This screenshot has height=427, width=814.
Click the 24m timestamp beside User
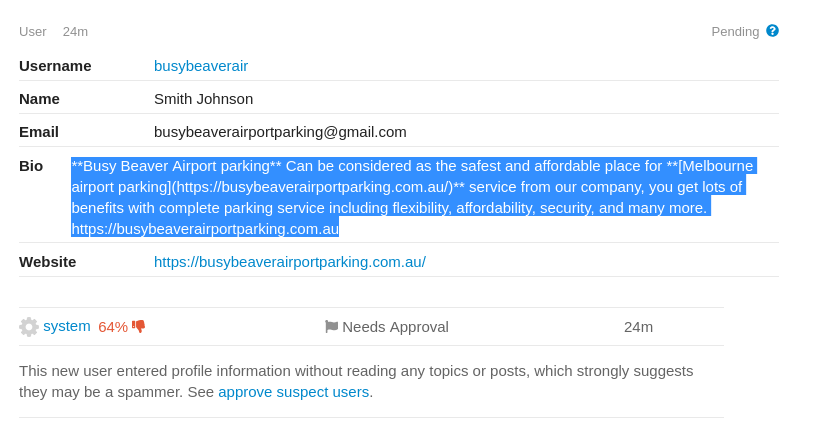75,32
